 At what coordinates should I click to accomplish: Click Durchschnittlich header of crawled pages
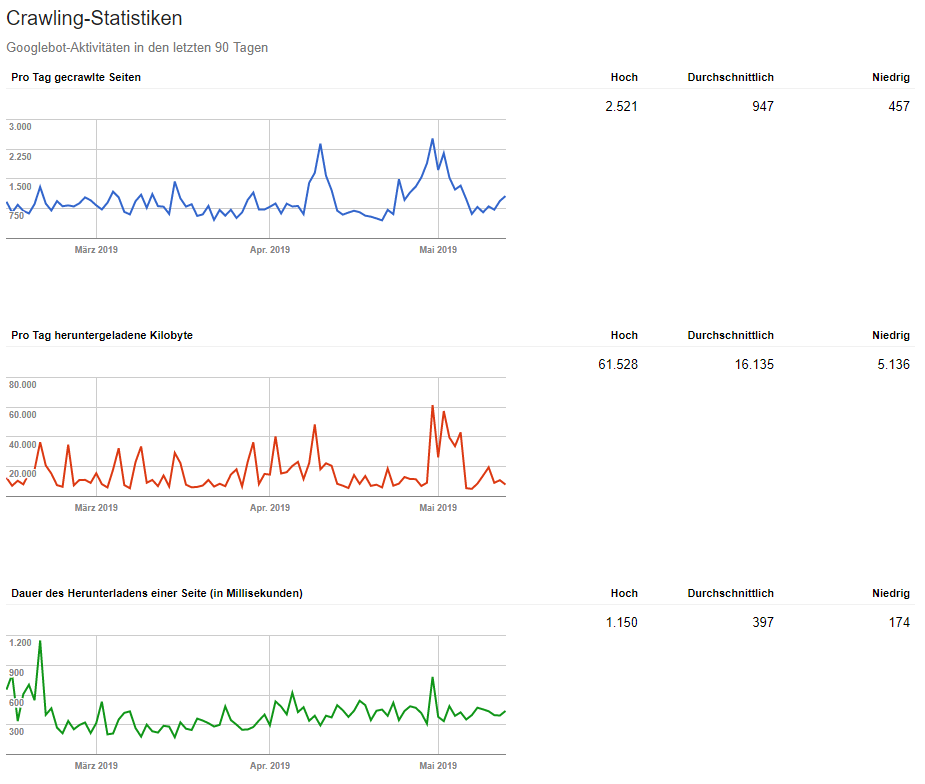click(x=730, y=77)
